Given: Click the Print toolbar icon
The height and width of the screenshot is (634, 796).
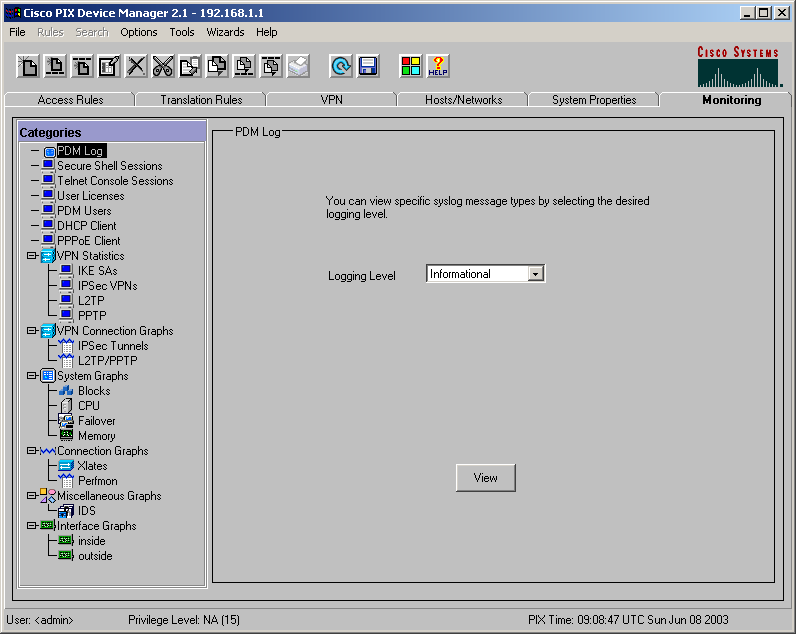Looking at the screenshot, I should 298,66.
